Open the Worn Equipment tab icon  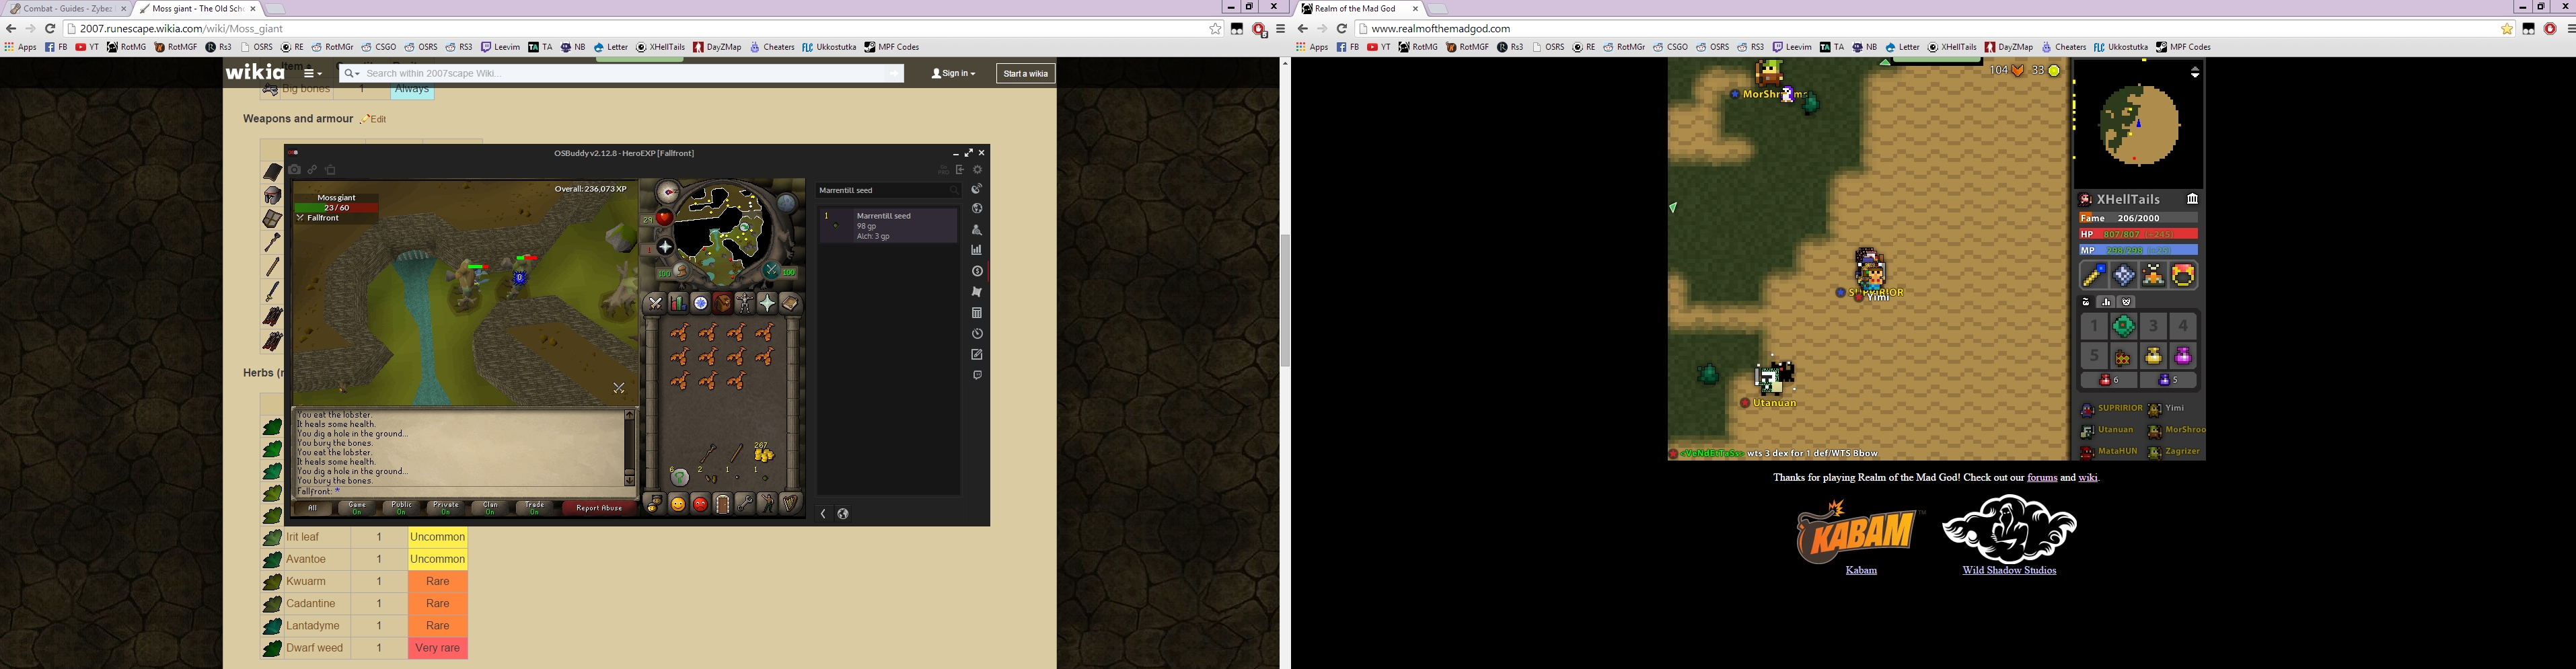[744, 303]
